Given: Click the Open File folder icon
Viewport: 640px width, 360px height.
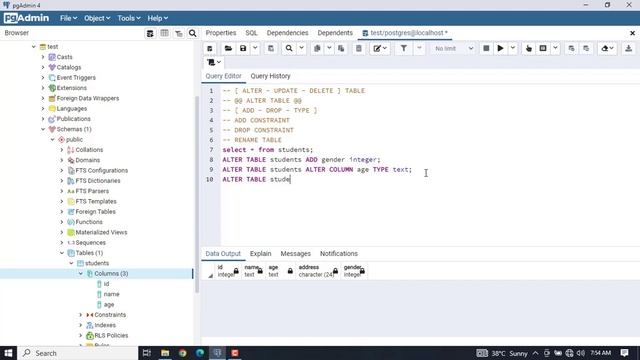Looking at the screenshot, I should coord(228,48).
